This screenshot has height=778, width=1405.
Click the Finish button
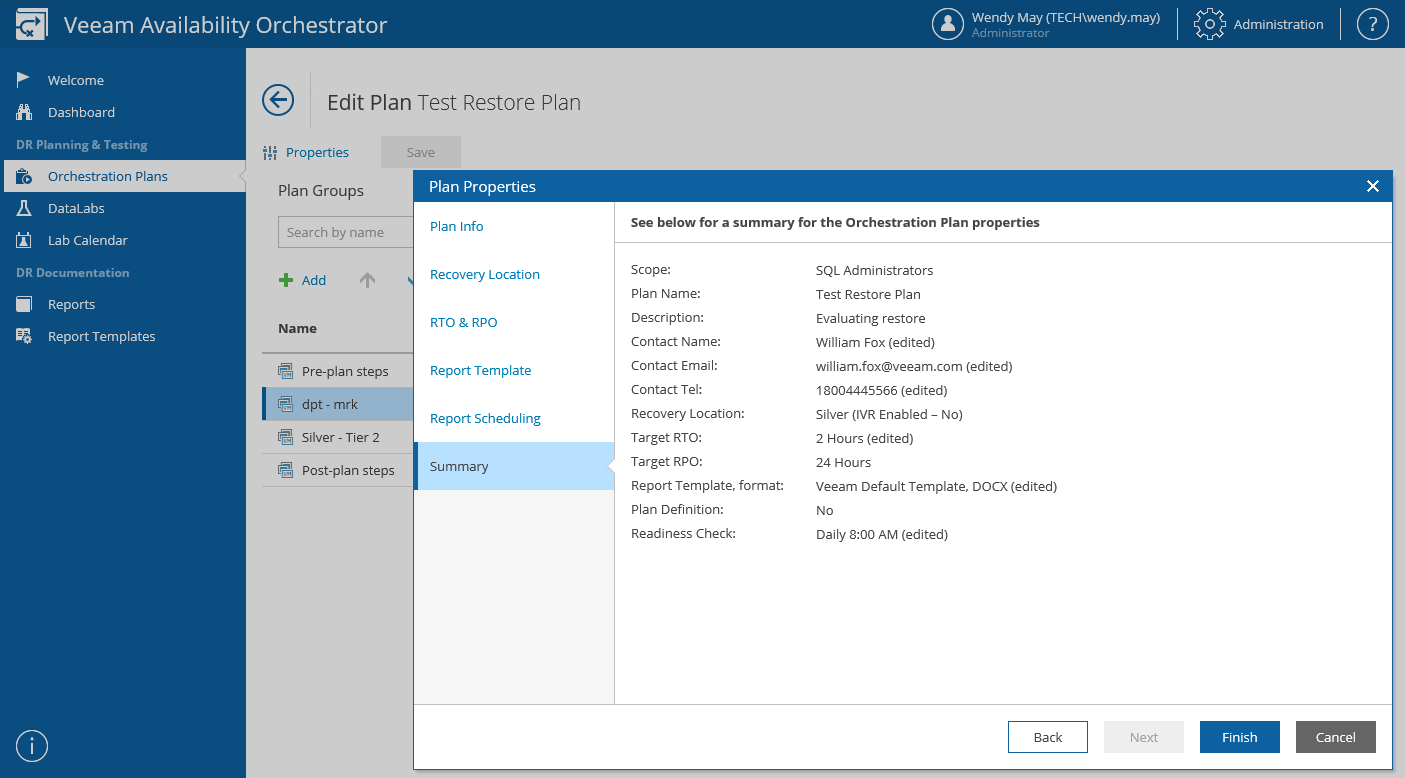(x=1239, y=737)
